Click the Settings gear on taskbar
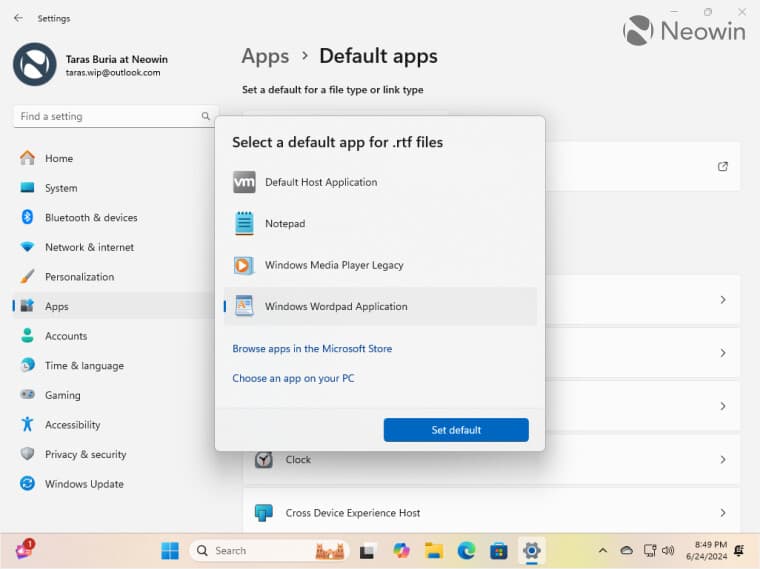760x569 pixels. tap(532, 551)
